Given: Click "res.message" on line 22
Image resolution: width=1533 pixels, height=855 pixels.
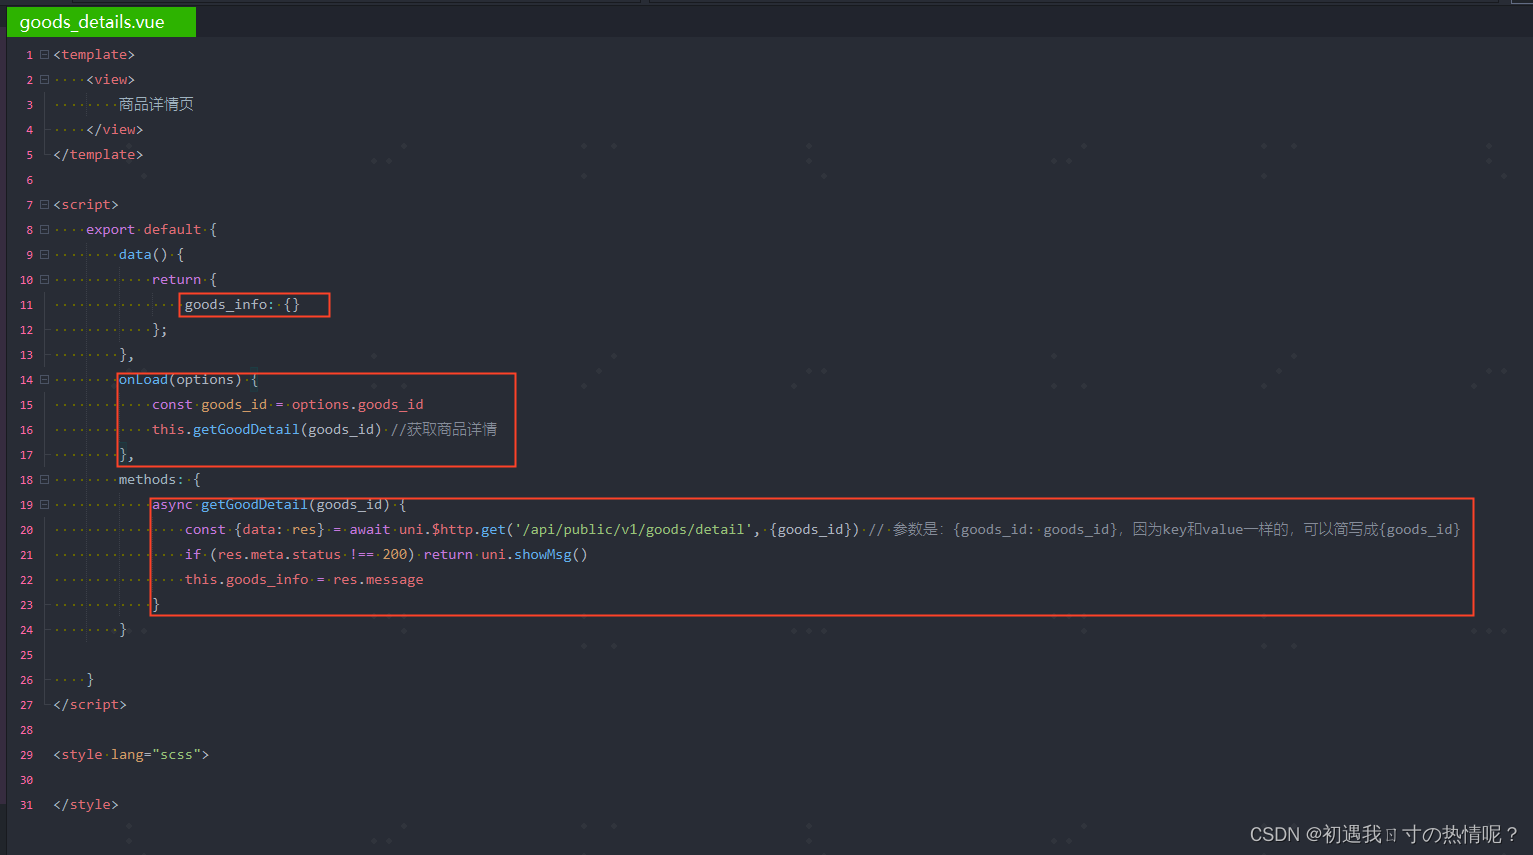Looking at the screenshot, I should pos(378,580).
